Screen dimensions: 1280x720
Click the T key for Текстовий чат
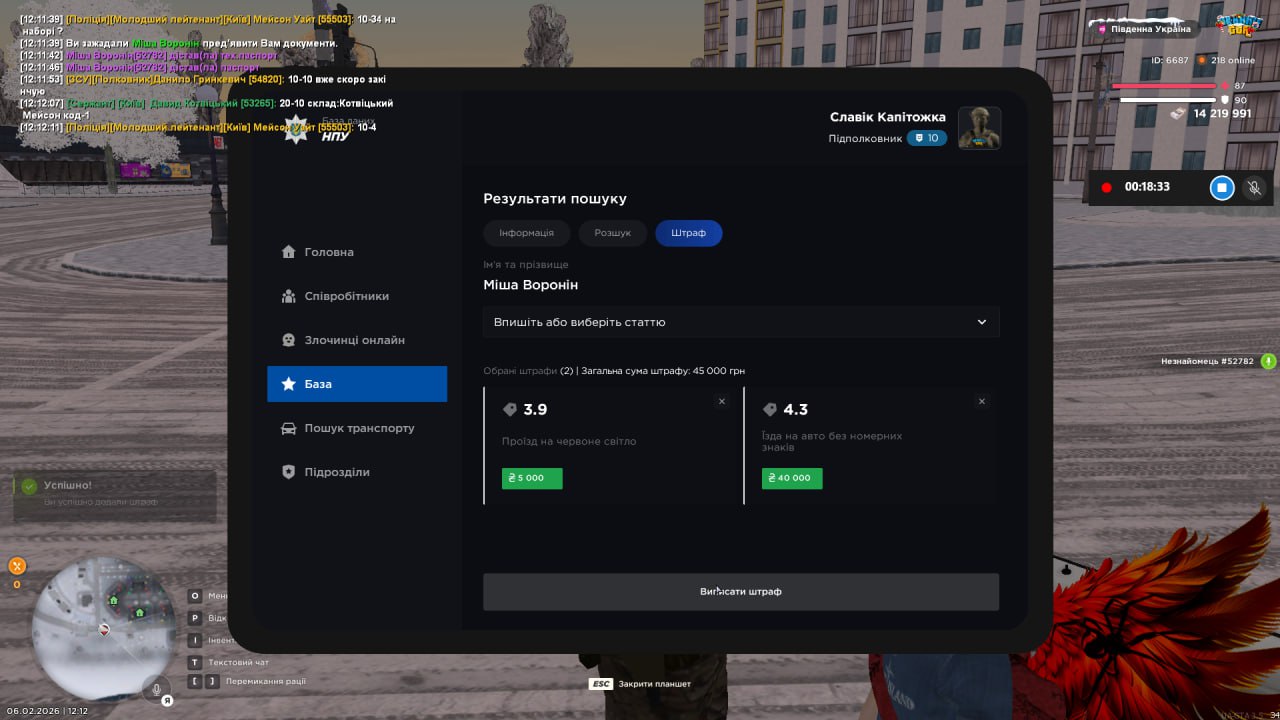[x=195, y=662]
